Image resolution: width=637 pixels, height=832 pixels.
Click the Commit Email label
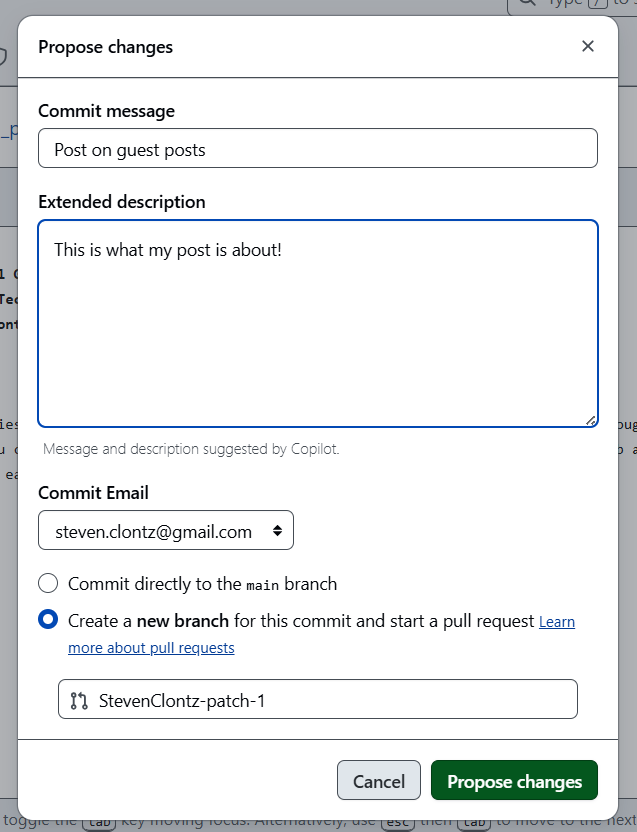93,493
